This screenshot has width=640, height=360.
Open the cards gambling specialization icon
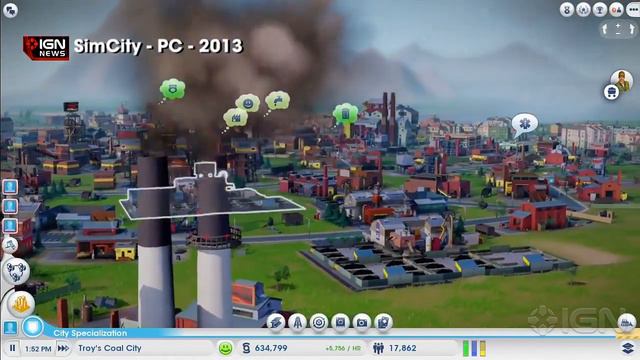click(383, 322)
